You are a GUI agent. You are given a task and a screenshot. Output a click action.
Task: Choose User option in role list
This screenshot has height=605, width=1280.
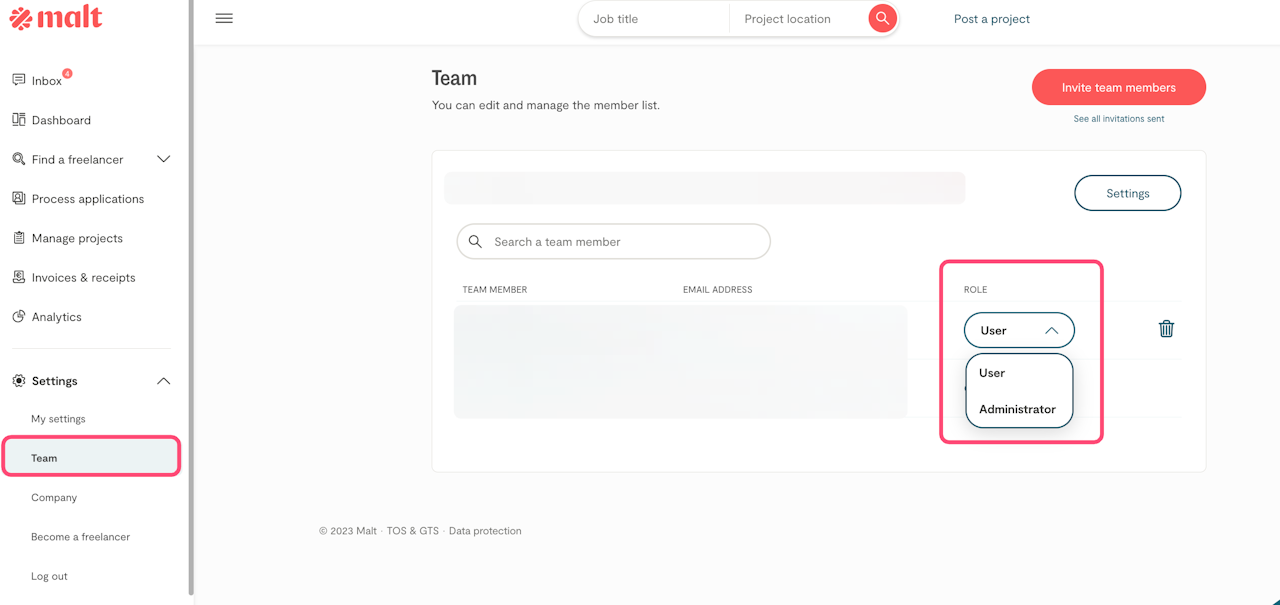pyautogui.click(x=992, y=373)
